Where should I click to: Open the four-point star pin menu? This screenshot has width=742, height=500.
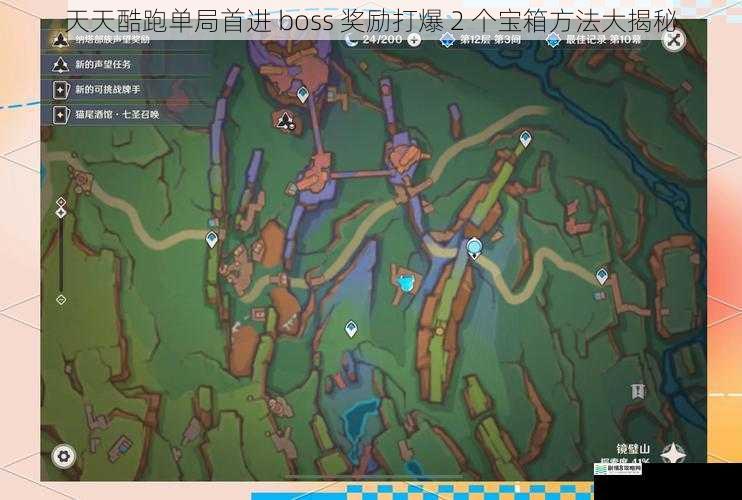(x=673, y=453)
